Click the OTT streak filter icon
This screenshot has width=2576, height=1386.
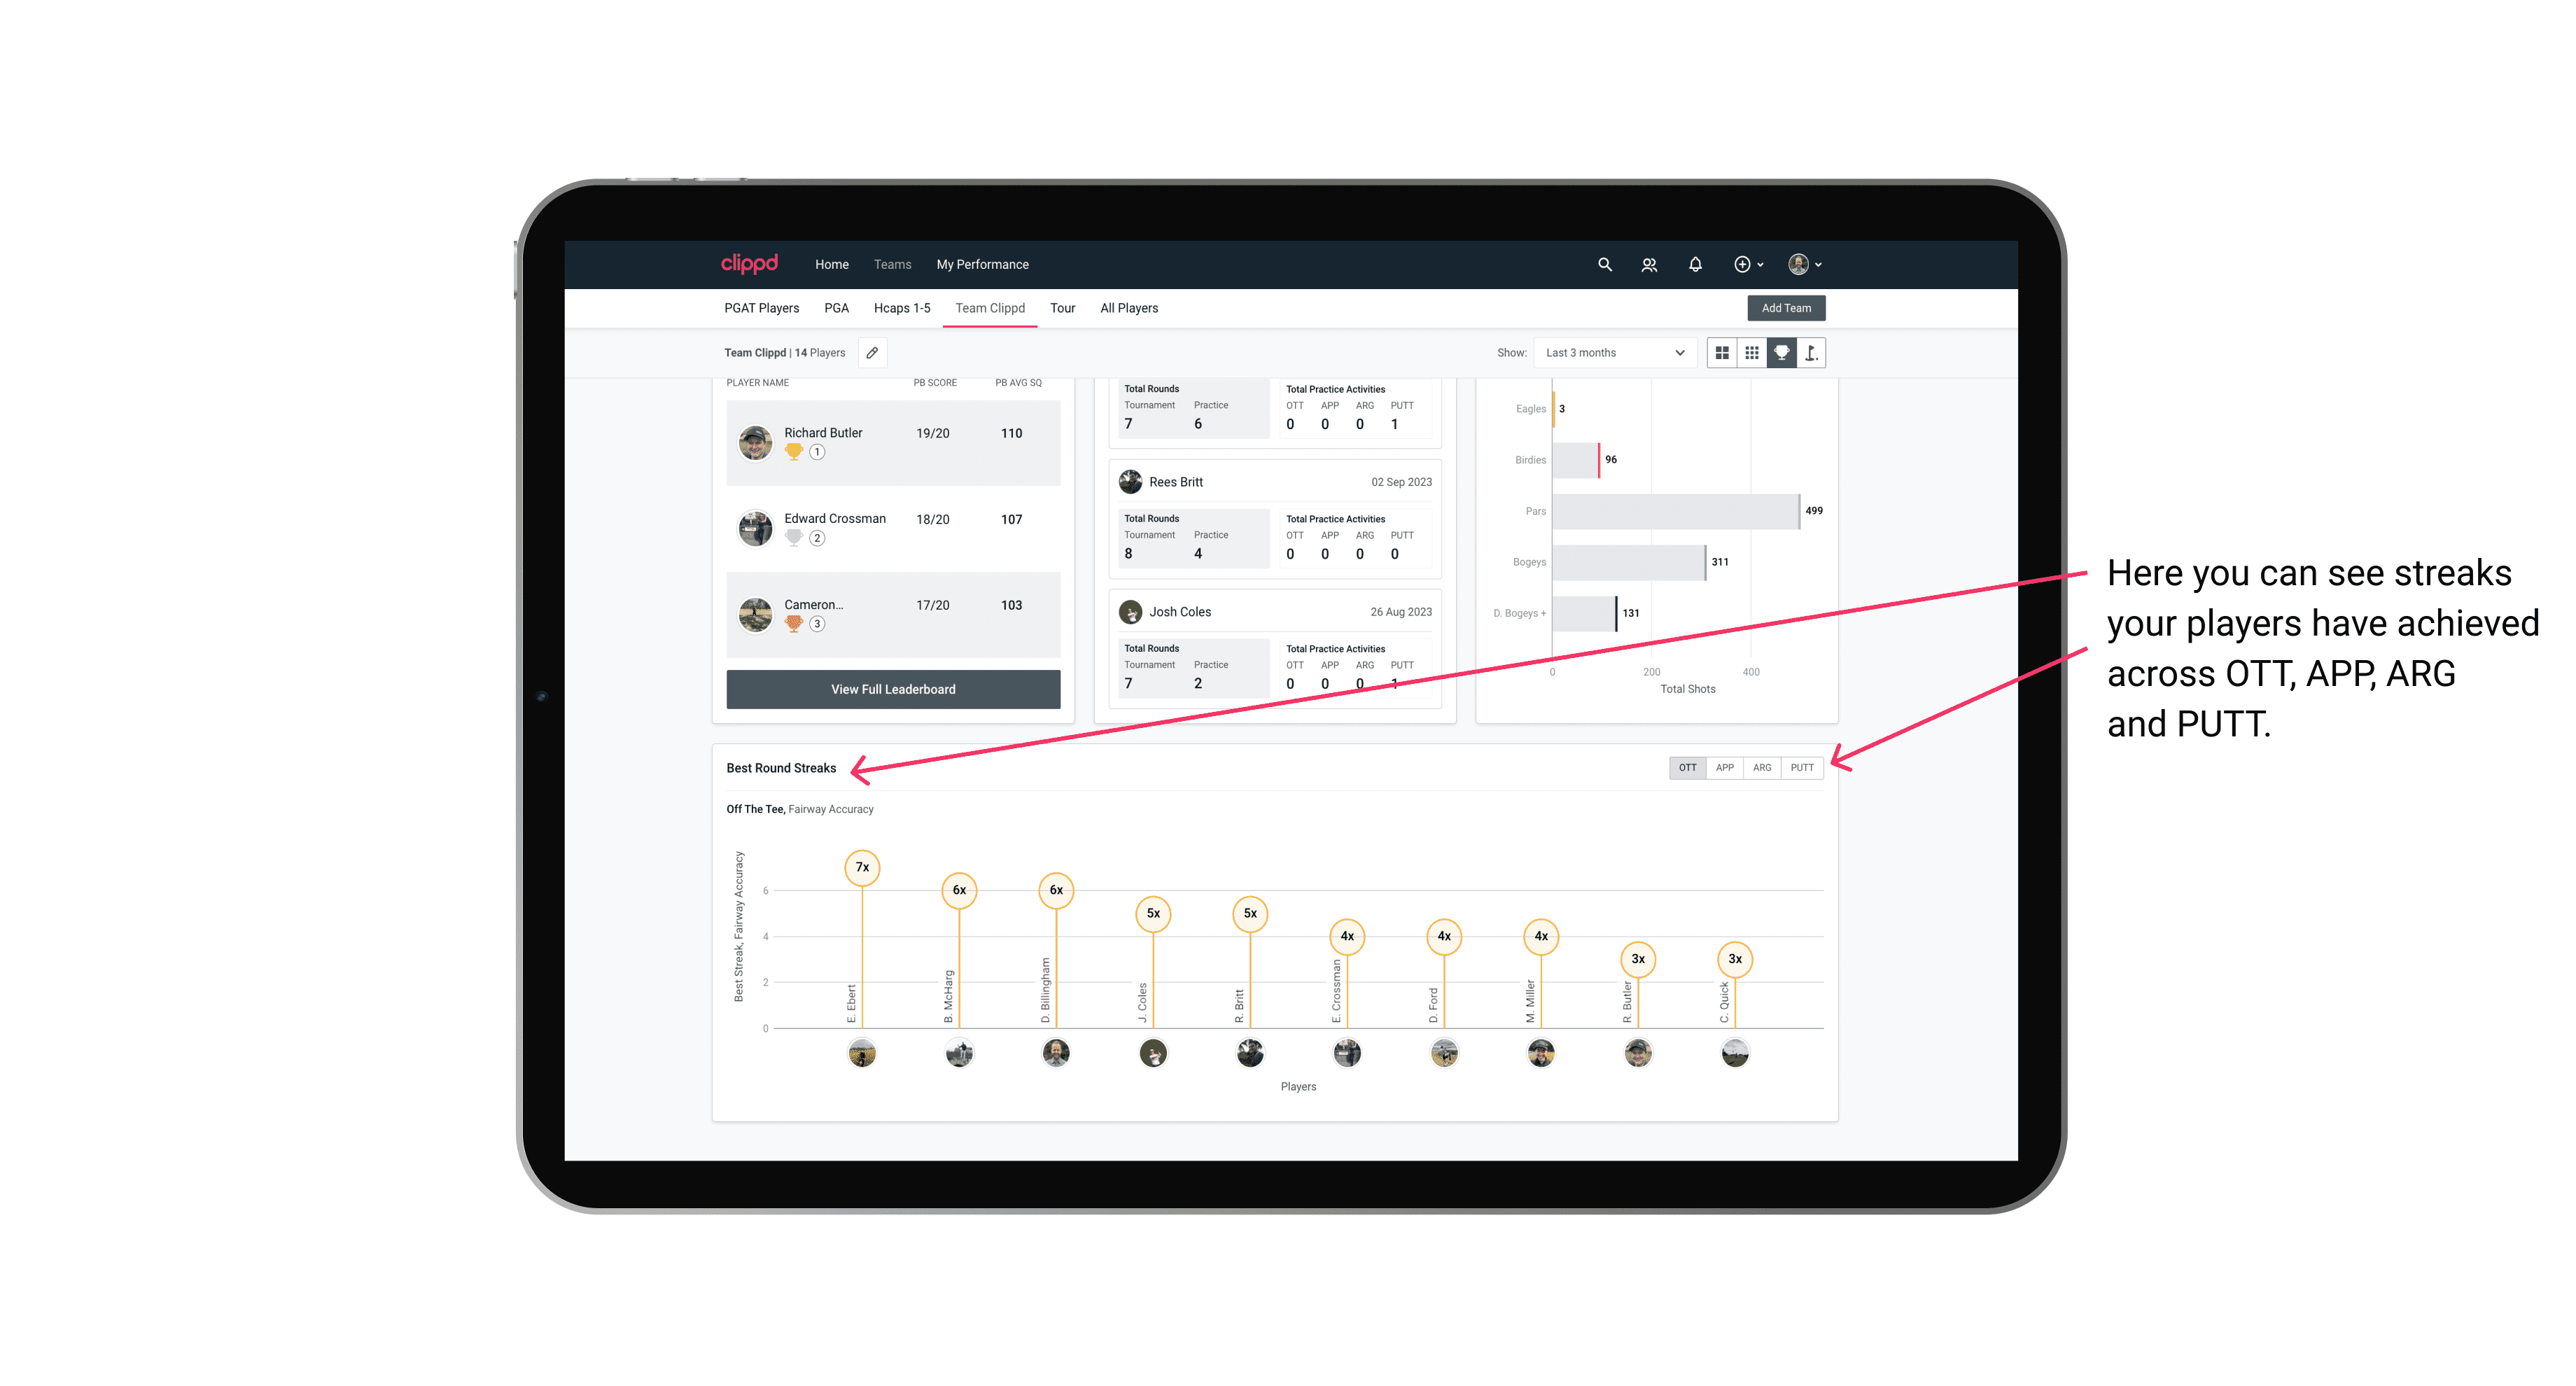(1686, 768)
